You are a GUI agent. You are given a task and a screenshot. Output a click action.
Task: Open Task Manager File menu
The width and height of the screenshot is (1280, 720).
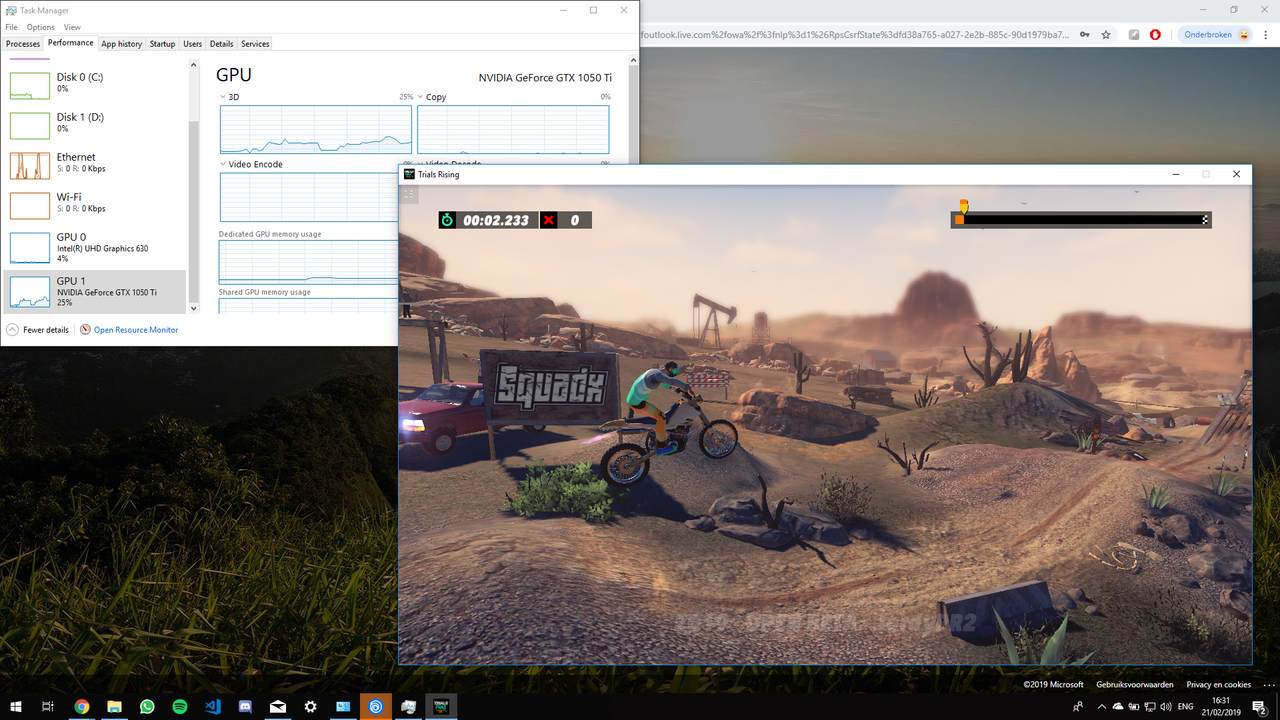point(12,27)
